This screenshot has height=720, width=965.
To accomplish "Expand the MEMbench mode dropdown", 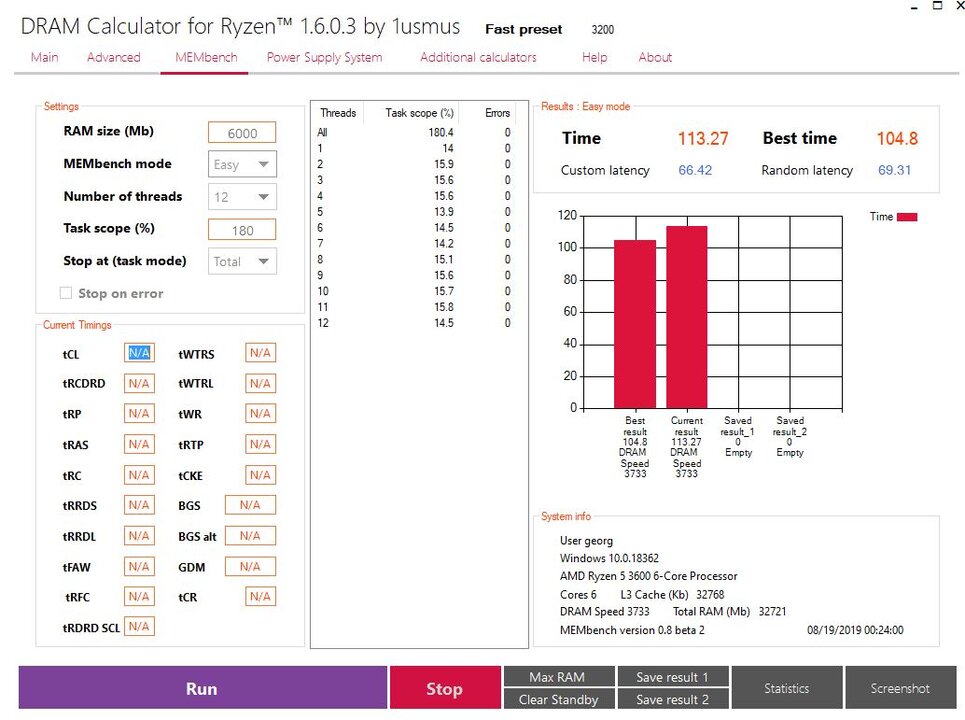I will click(242, 164).
